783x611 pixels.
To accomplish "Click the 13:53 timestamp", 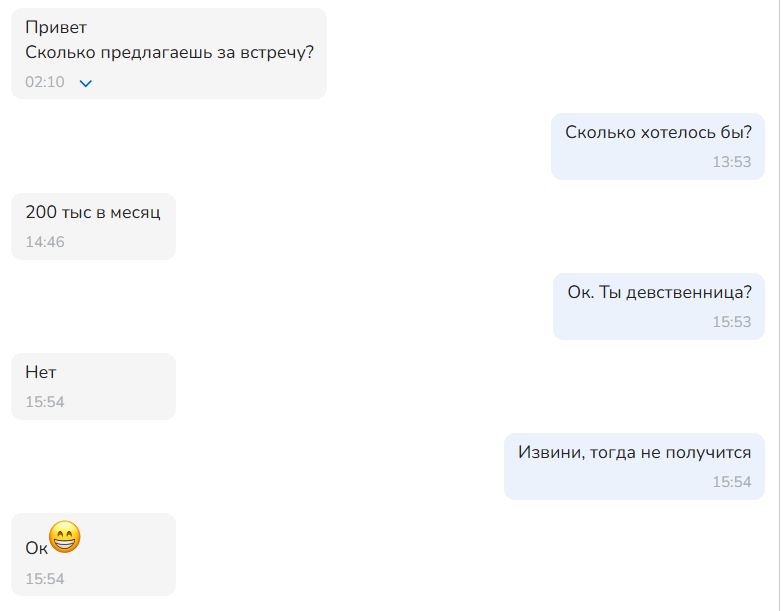I will [732, 162].
